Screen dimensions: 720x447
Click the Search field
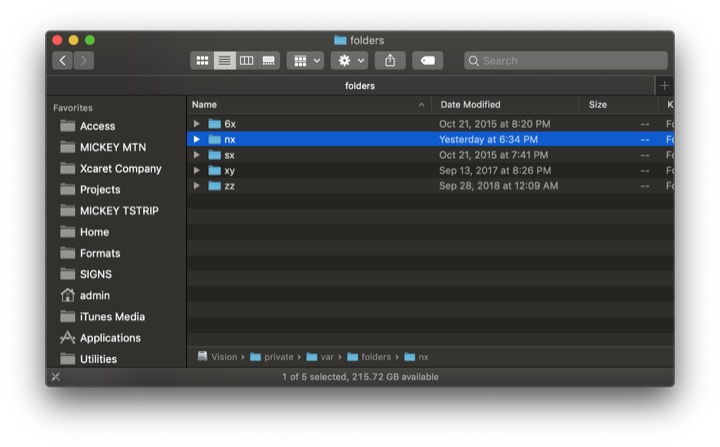tap(566, 61)
